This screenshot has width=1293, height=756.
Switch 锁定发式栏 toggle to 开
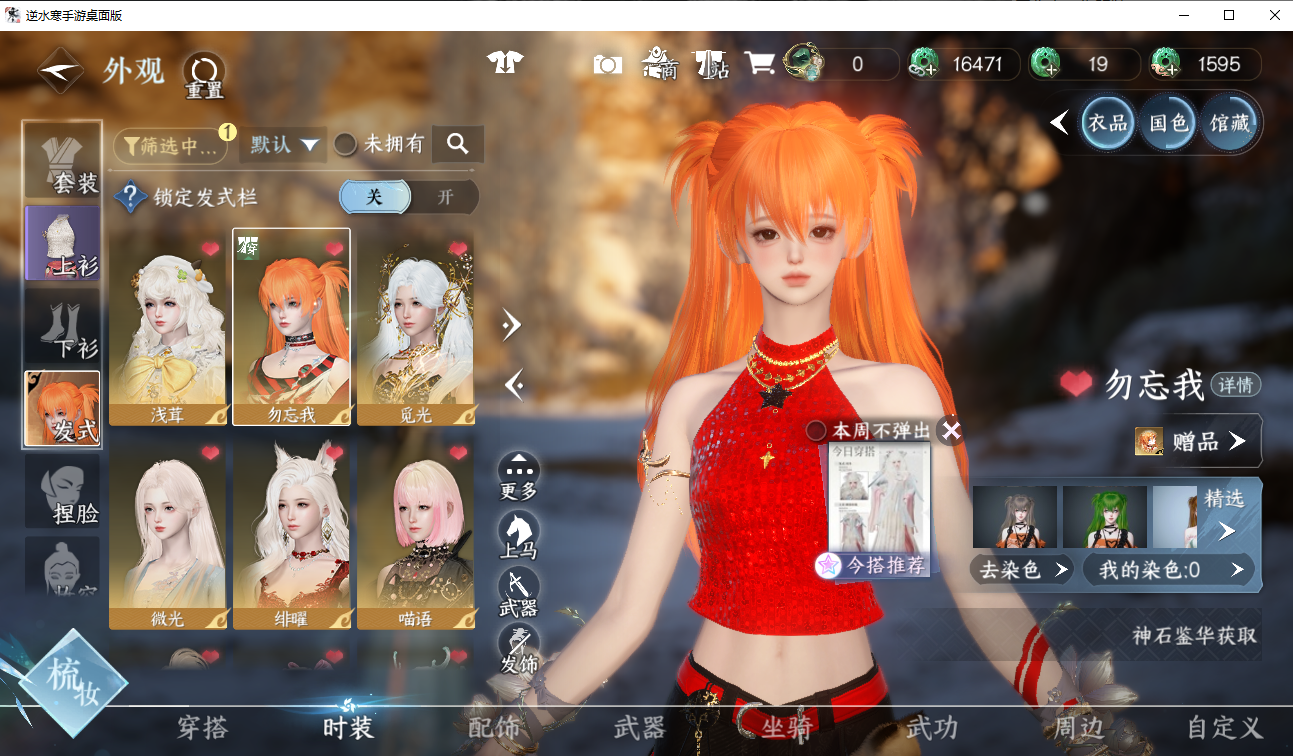click(445, 197)
